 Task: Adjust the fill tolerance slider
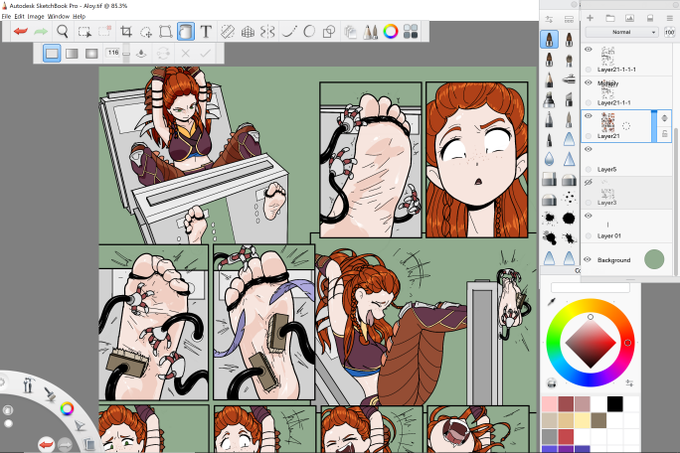126,54
